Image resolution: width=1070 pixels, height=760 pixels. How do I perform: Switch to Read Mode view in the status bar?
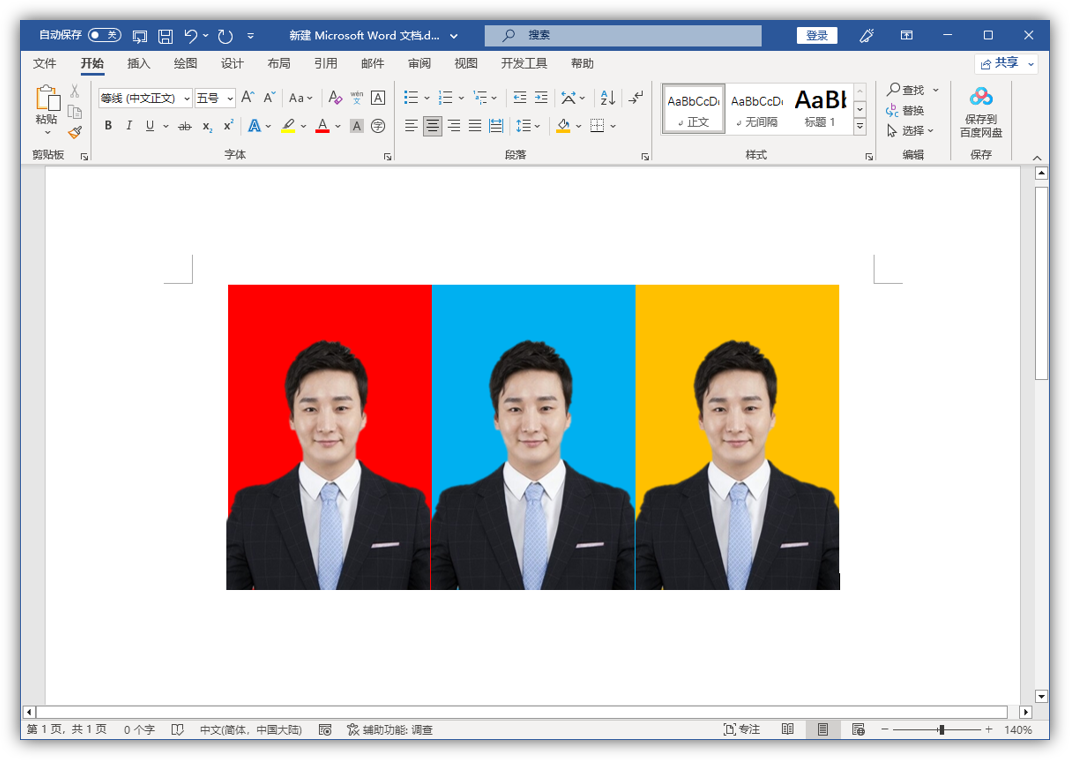tap(788, 730)
